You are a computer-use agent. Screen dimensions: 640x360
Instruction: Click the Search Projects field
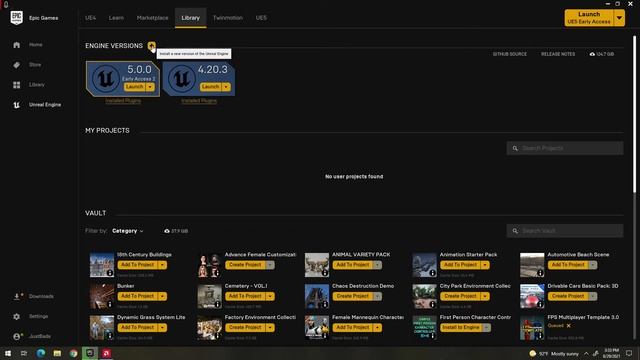click(565, 148)
